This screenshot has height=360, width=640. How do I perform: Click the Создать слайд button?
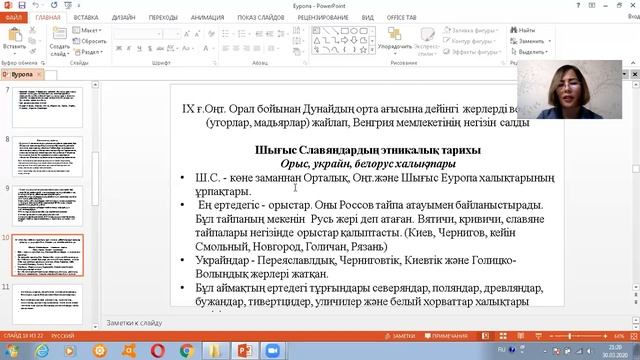pyautogui.click(x=60, y=42)
